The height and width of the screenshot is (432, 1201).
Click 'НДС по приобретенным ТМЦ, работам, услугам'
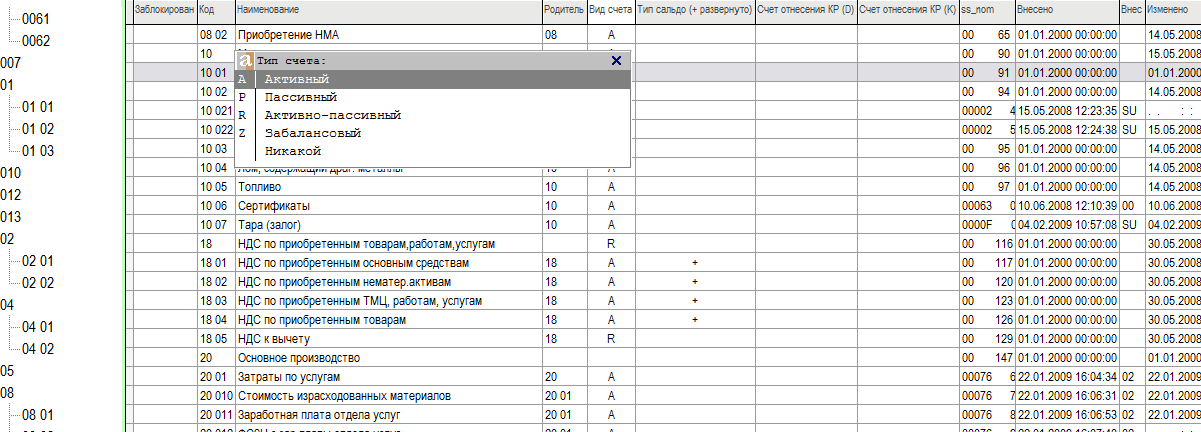point(388,301)
